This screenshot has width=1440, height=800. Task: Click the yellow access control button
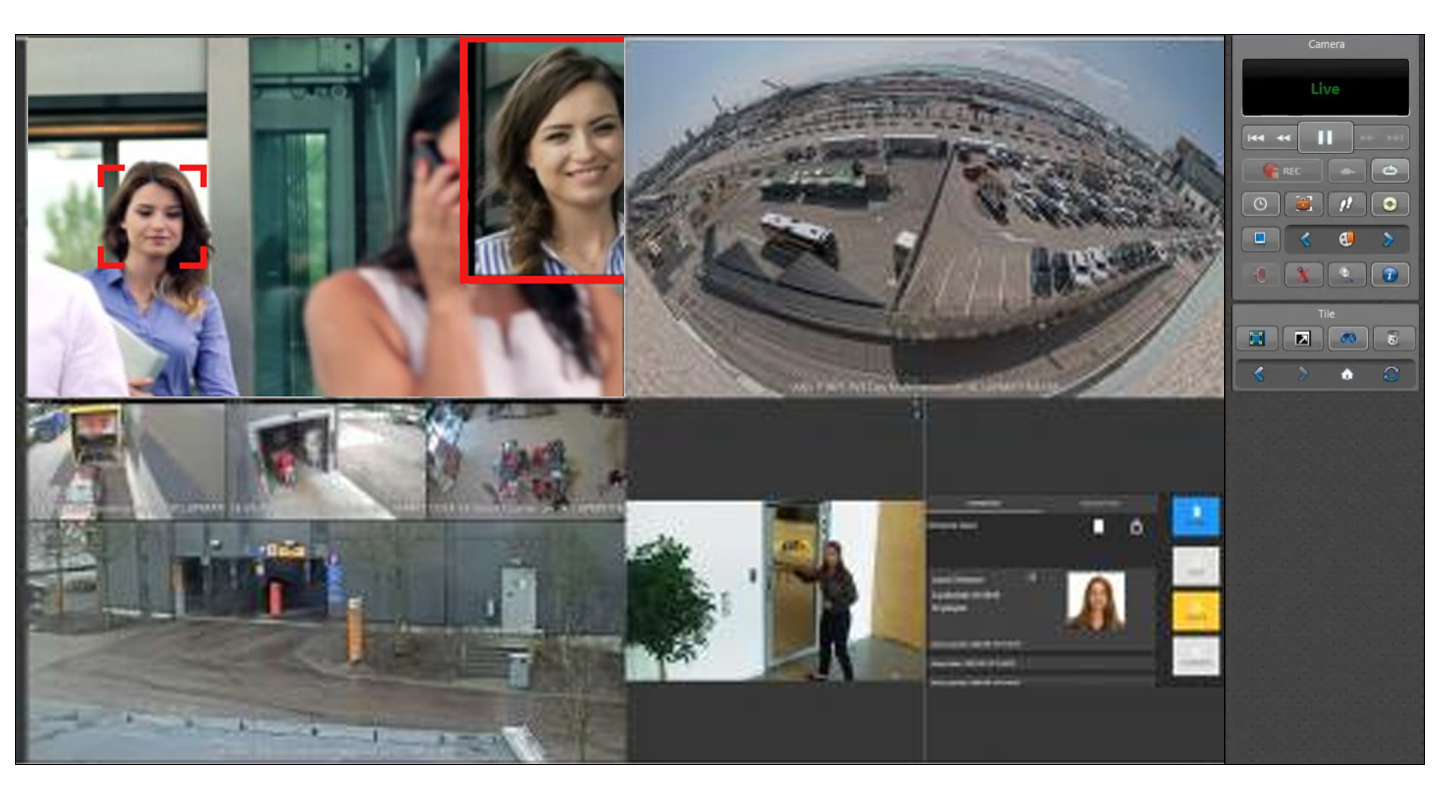1196,612
